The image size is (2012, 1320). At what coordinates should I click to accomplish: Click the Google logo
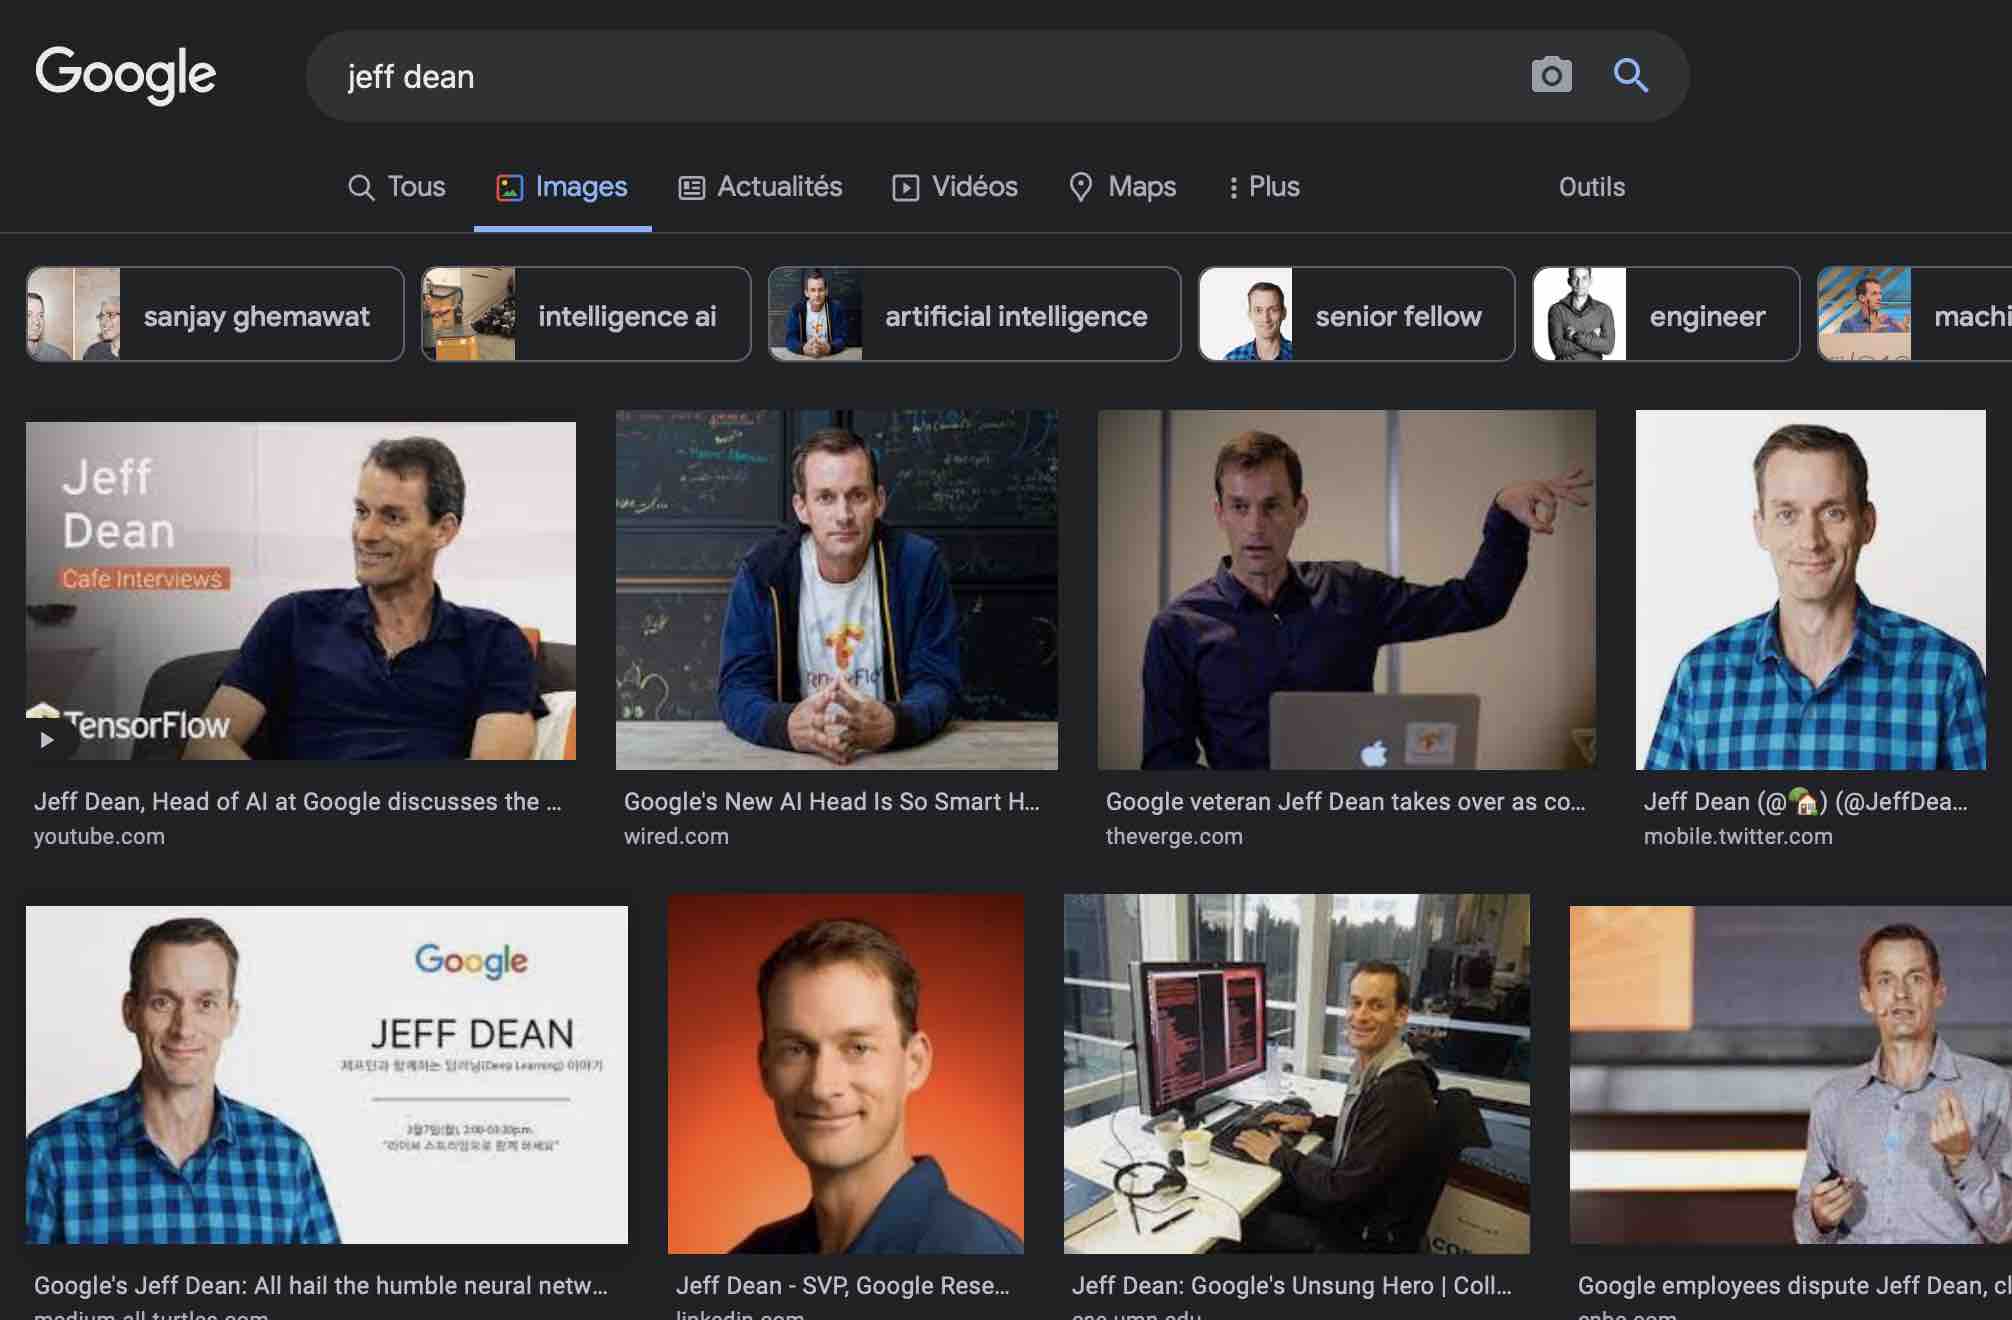point(126,75)
